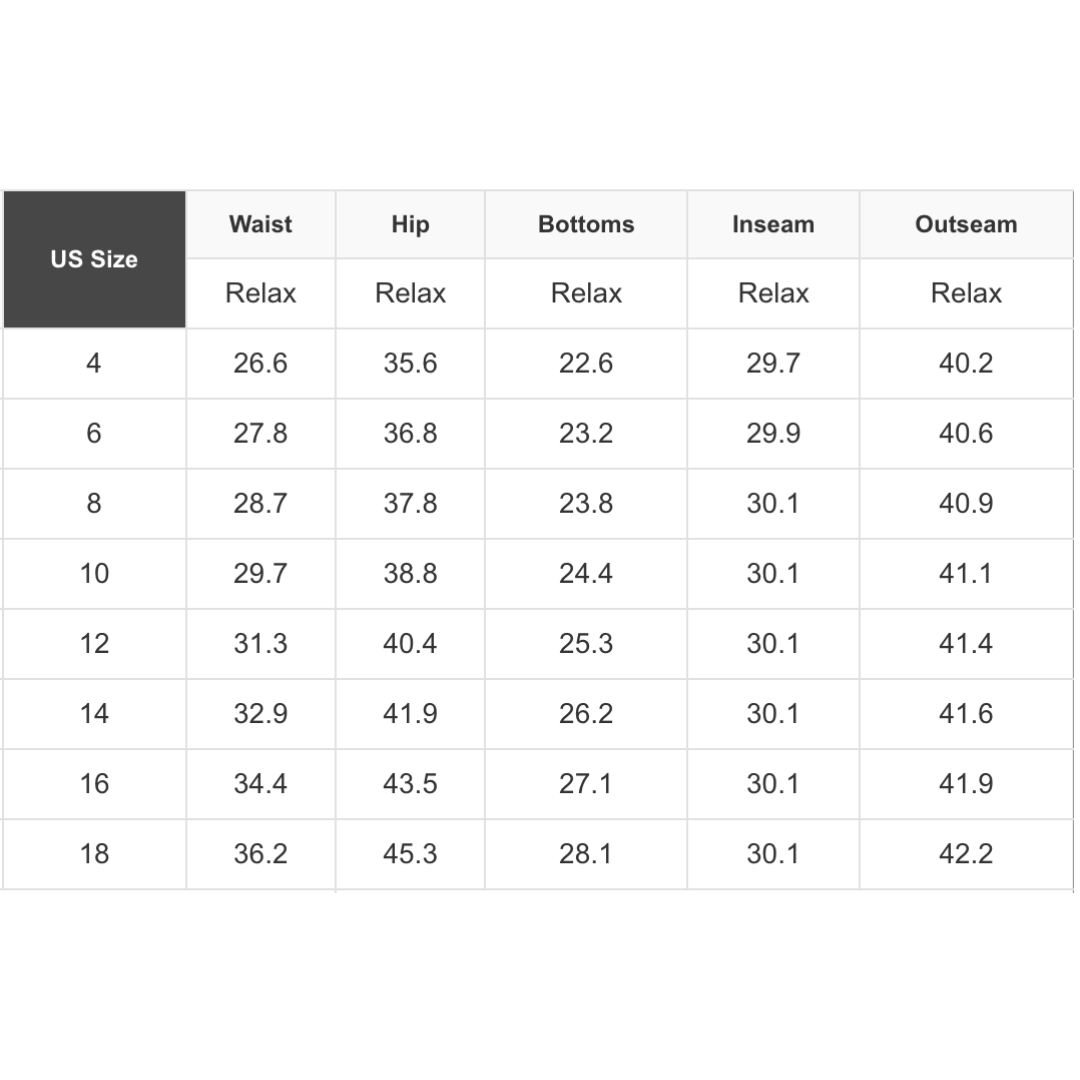Click the Relax subheader under Waist

[260, 293]
